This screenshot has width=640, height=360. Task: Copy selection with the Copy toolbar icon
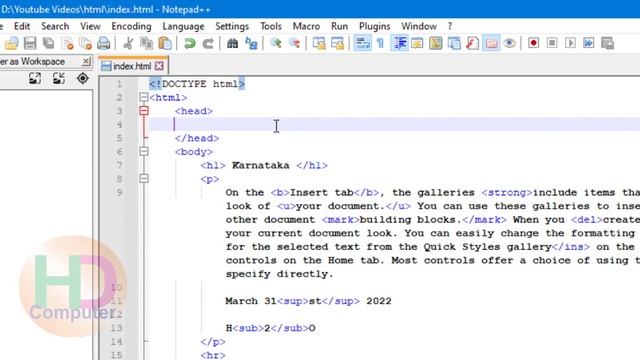point(146,43)
